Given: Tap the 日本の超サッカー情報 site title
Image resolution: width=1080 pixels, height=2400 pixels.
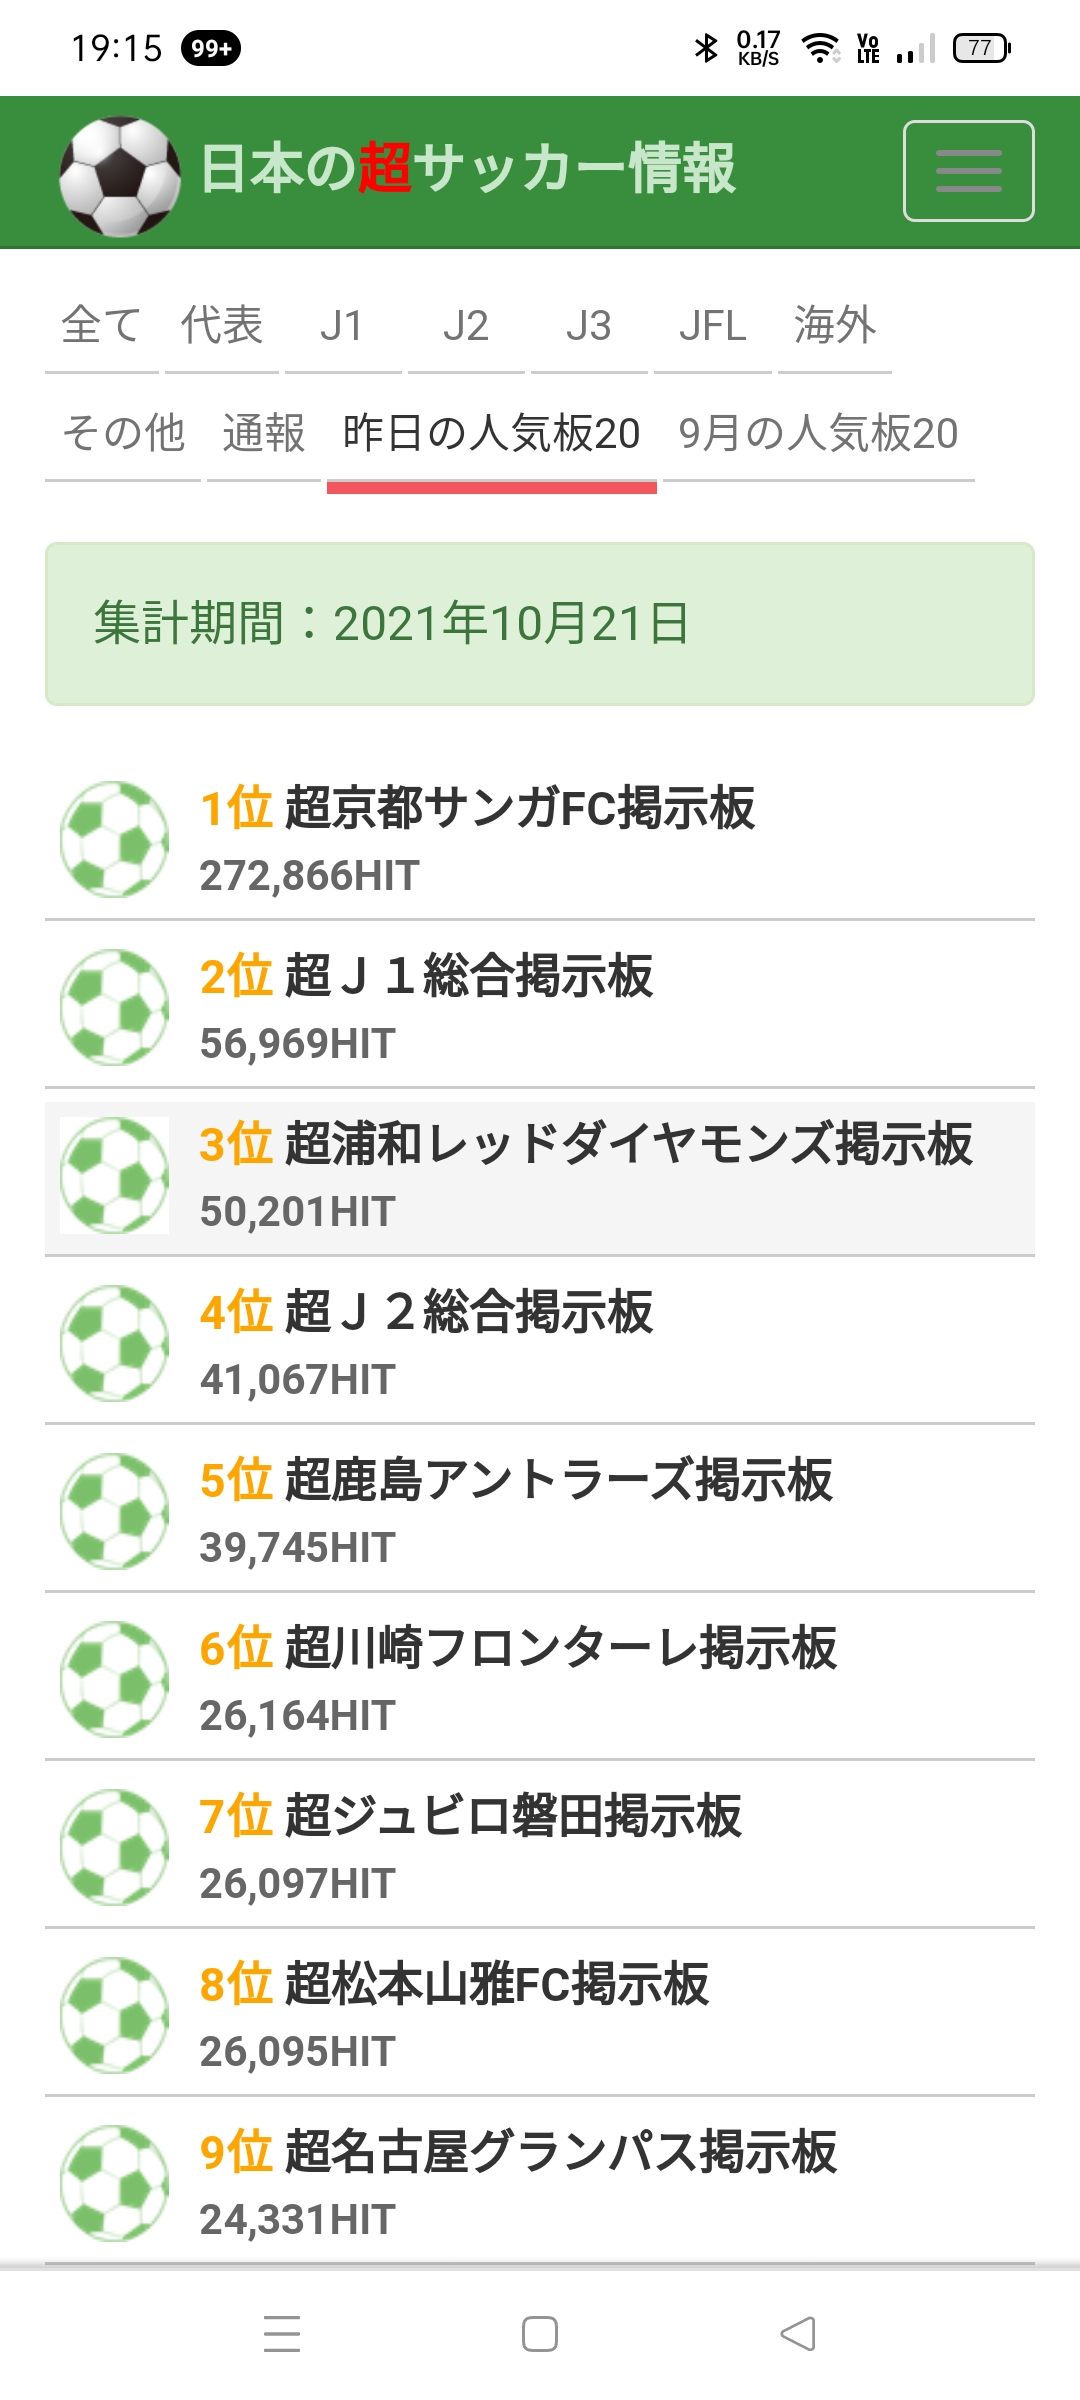Looking at the screenshot, I should click(468, 168).
